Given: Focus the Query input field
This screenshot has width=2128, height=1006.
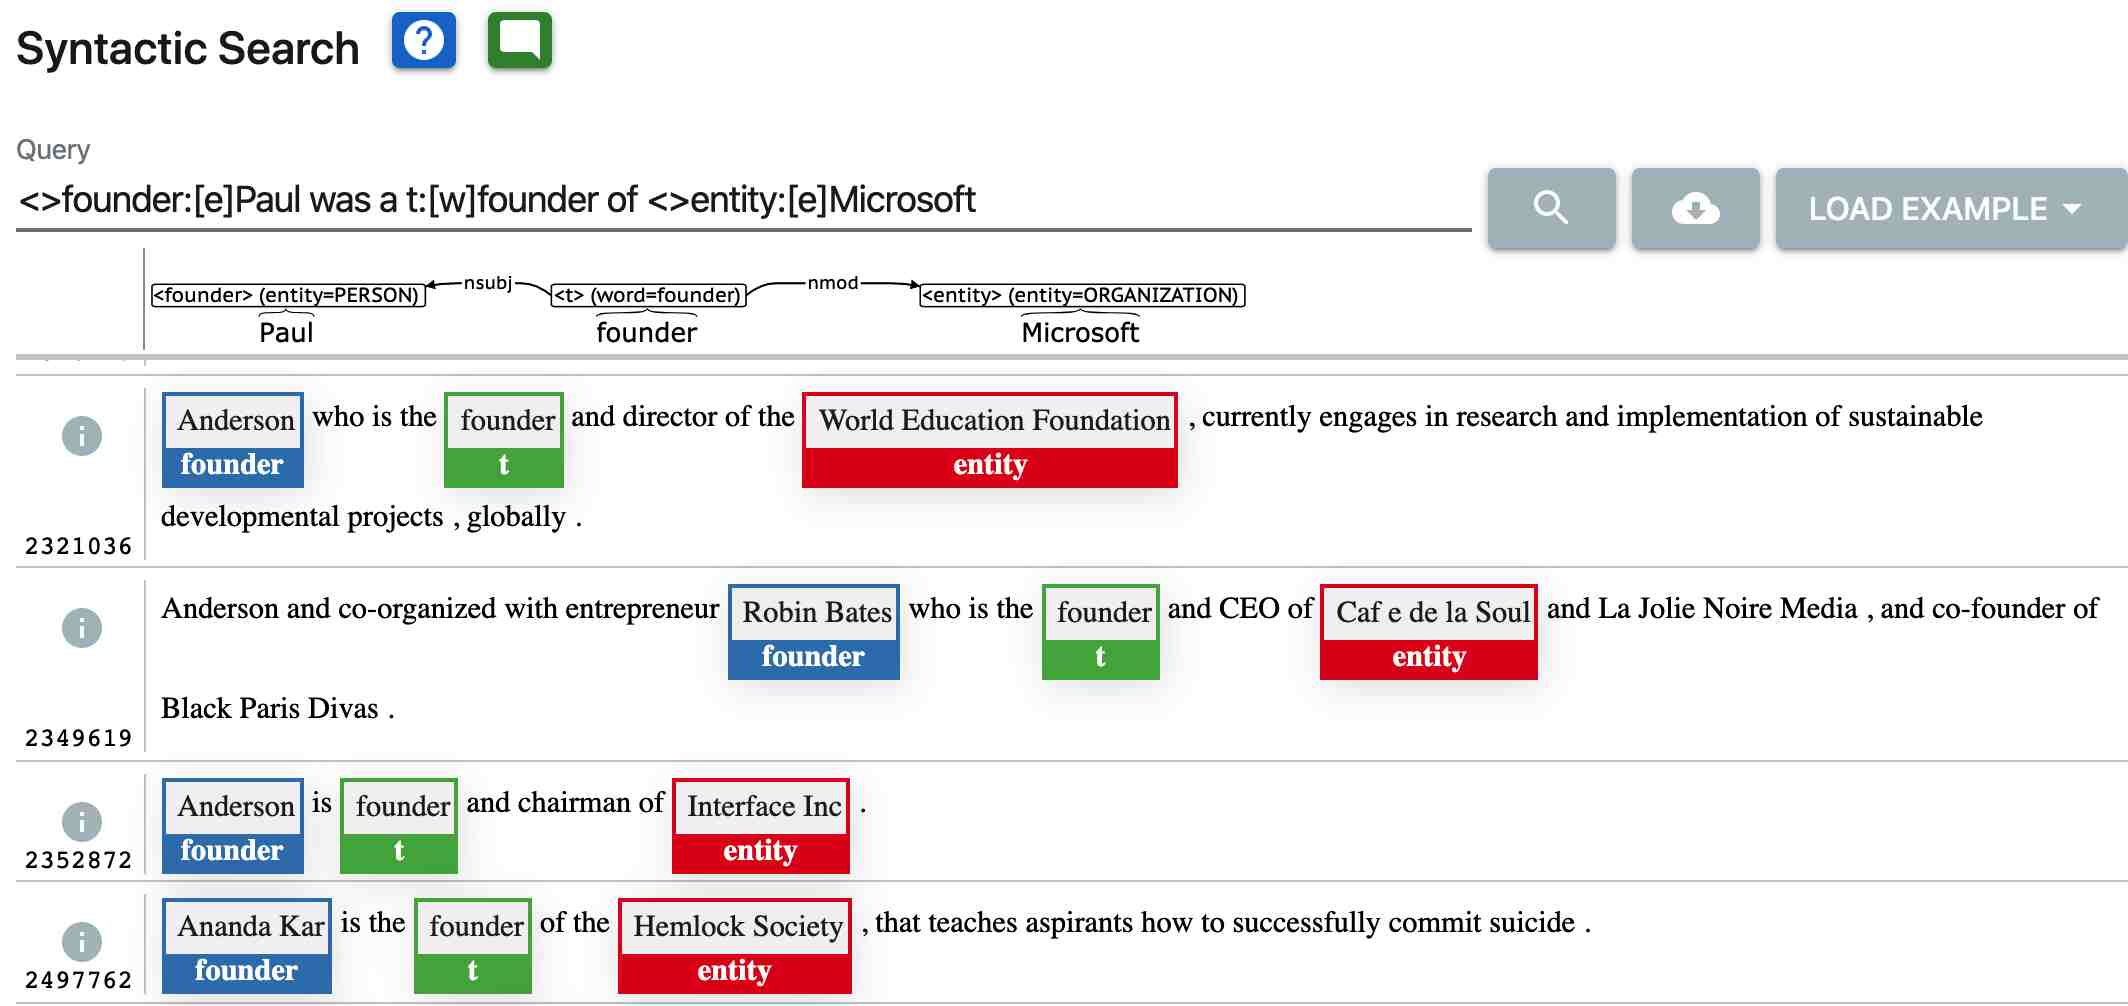Looking at the screenshot, I should click(743, 201).
